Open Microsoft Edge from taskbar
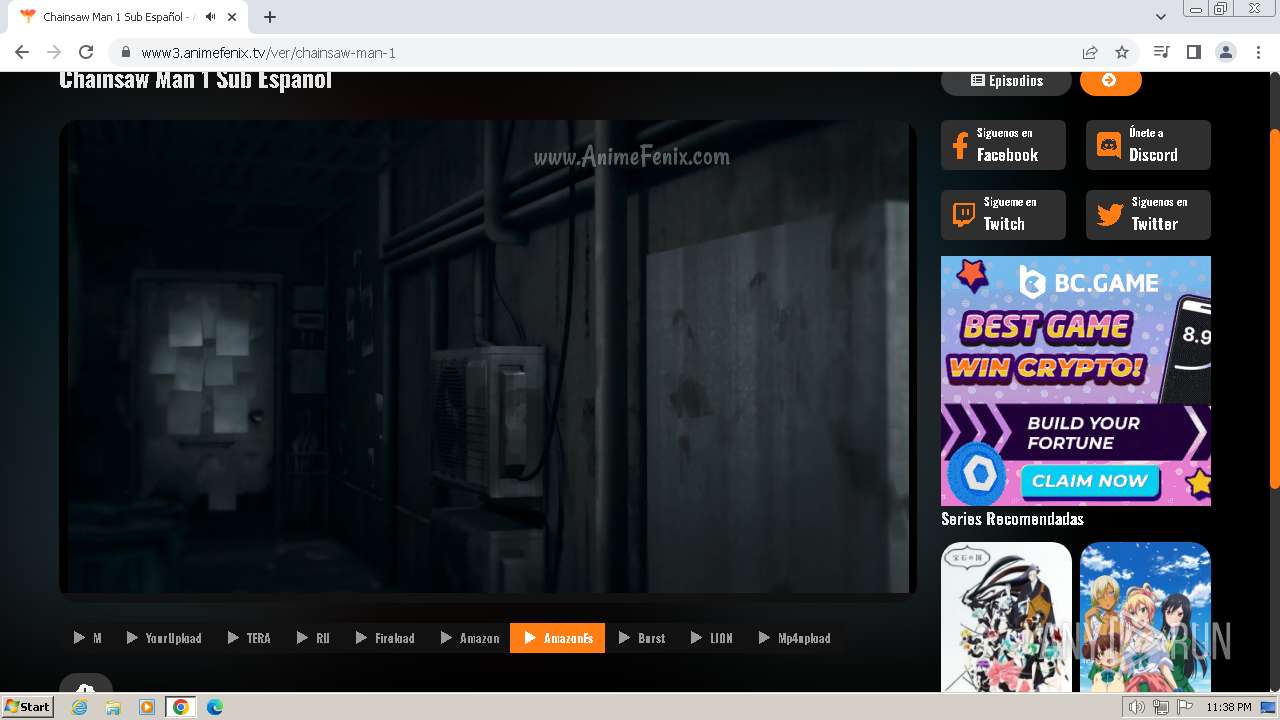 tap(215, 707)
